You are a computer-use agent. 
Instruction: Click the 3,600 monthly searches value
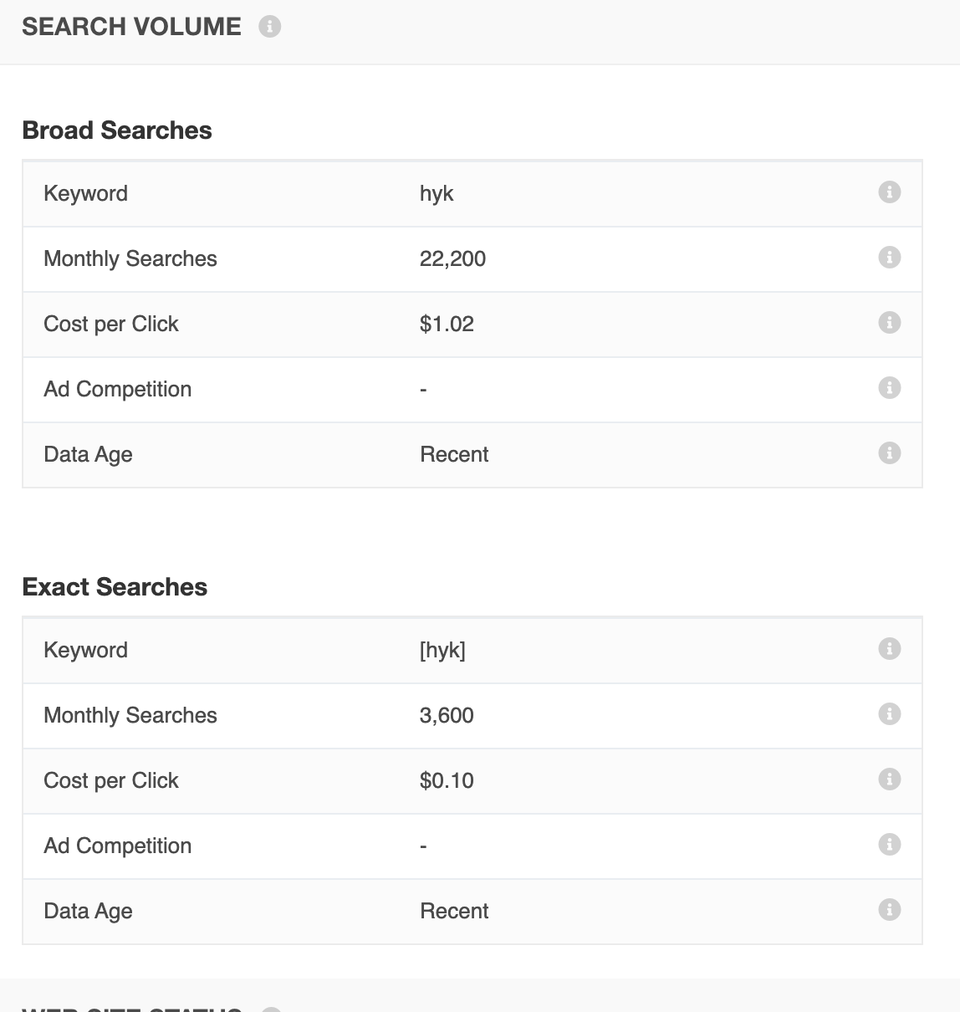pyautogui.click(x=447, y=715)
